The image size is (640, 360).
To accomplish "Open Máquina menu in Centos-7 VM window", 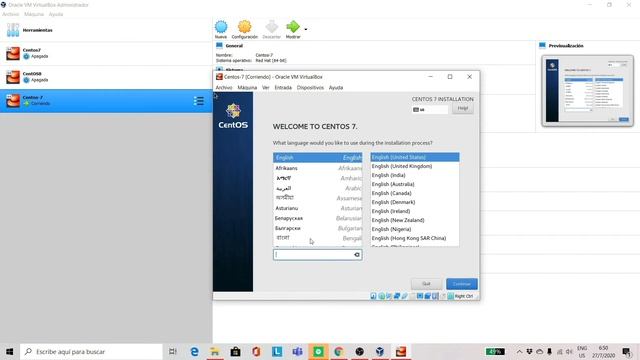I will (247, 87).
